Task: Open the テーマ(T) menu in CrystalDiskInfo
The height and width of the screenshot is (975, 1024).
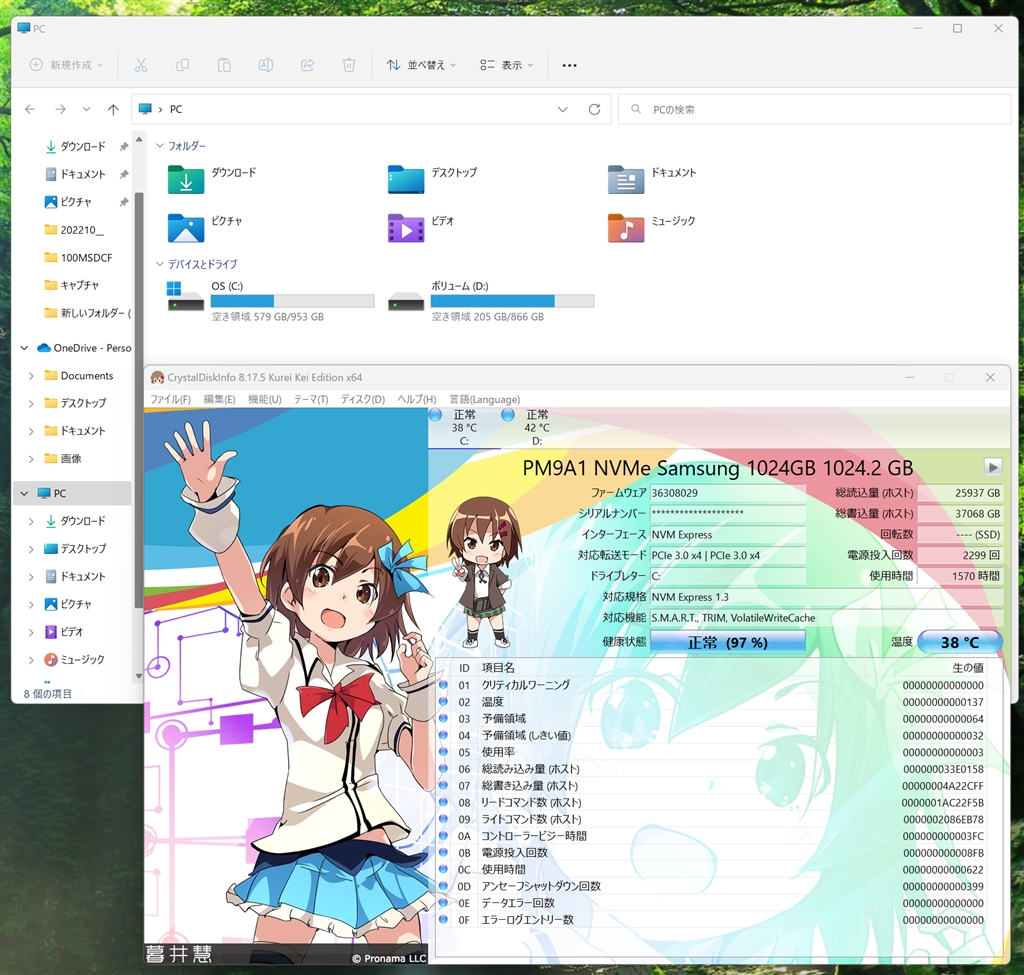Action: pyautogui.click(x=311, y=399)
